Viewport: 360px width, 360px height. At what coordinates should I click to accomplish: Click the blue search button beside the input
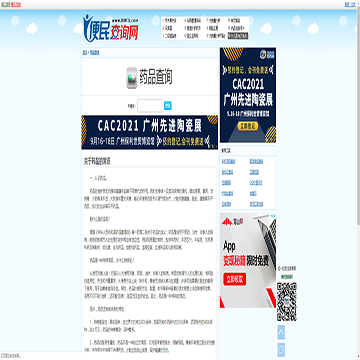point(168,106)
